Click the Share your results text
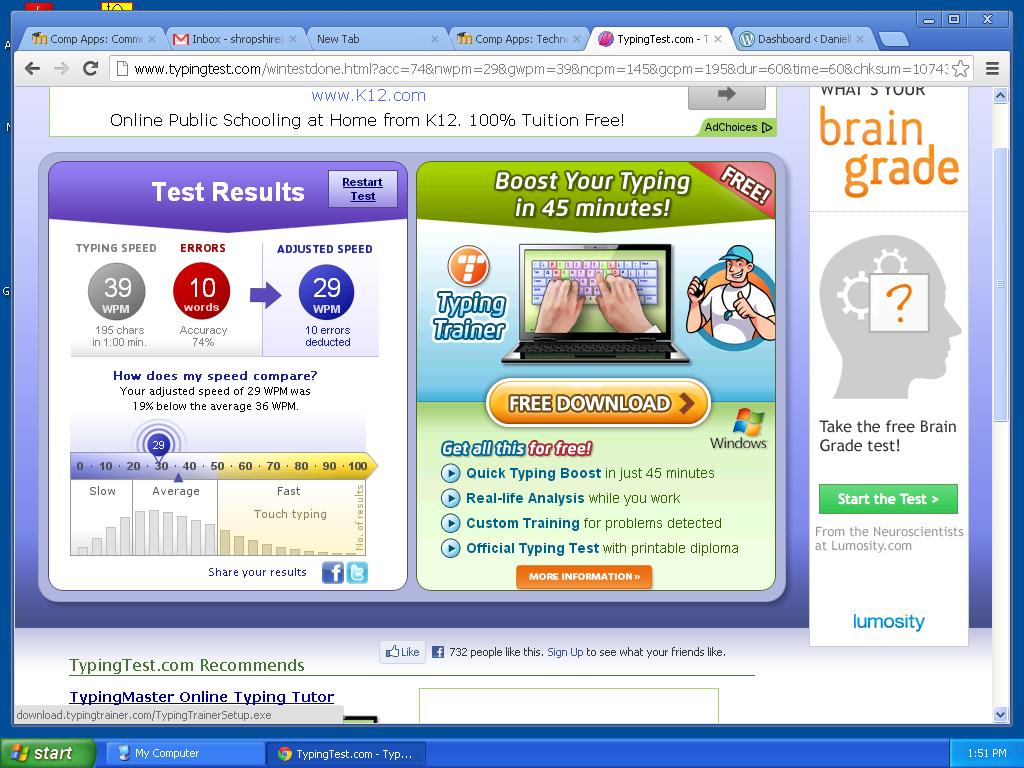Image resolution: width=1024 pixels, height=768 pixels. point(257,572)
